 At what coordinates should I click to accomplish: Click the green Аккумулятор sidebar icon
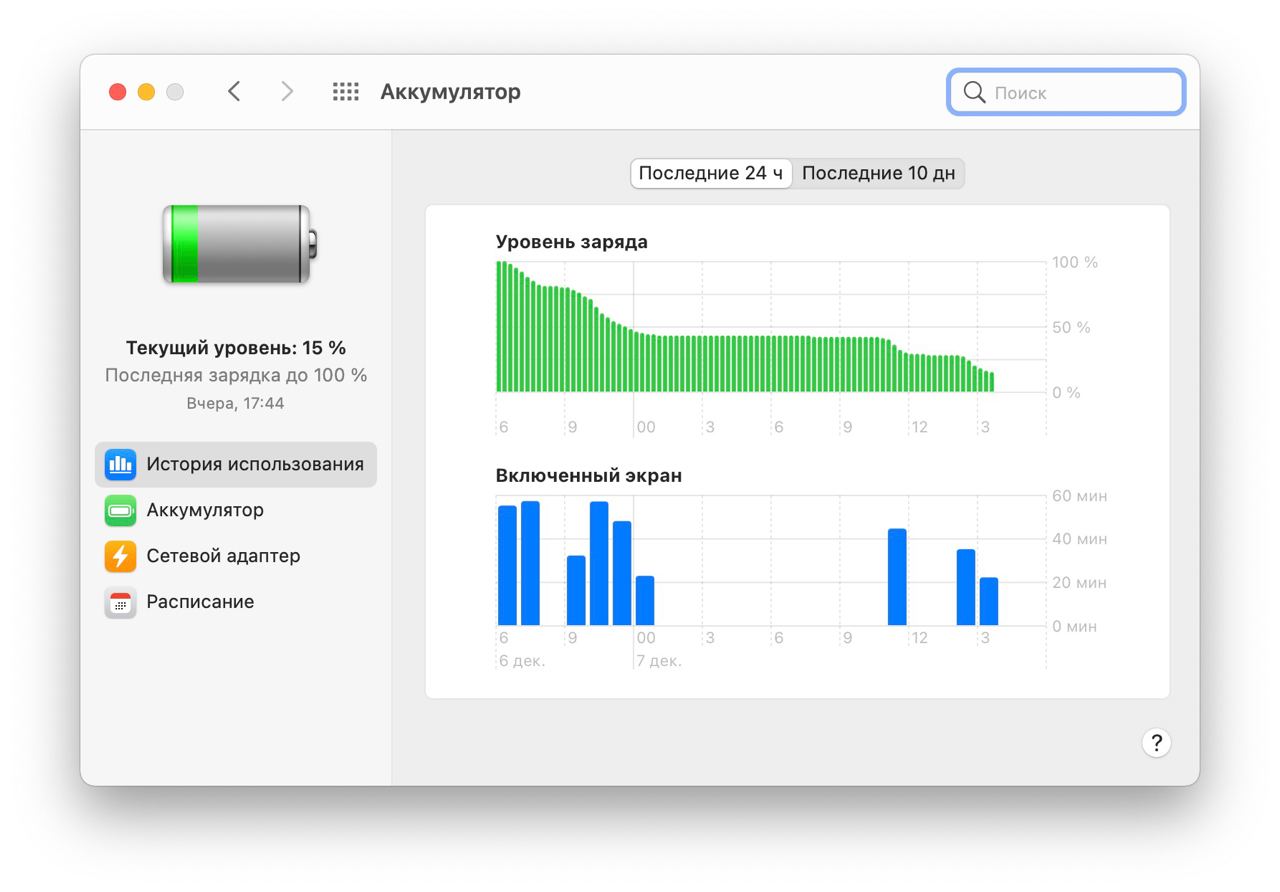[x=120, y=510]
